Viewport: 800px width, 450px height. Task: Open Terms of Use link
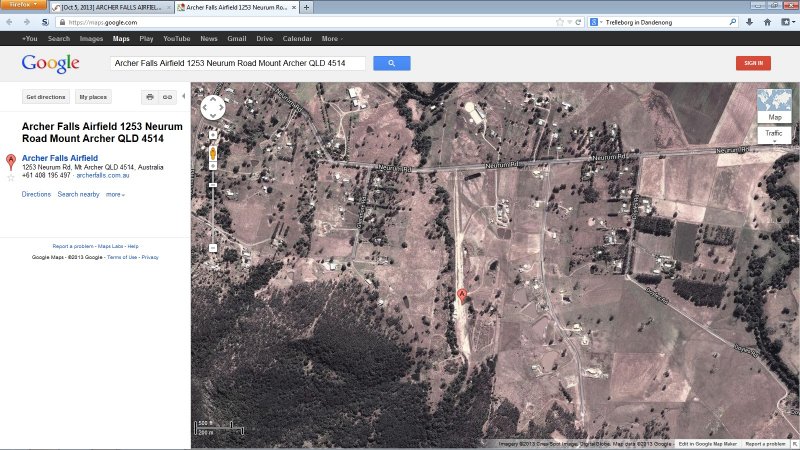(122, 257)
